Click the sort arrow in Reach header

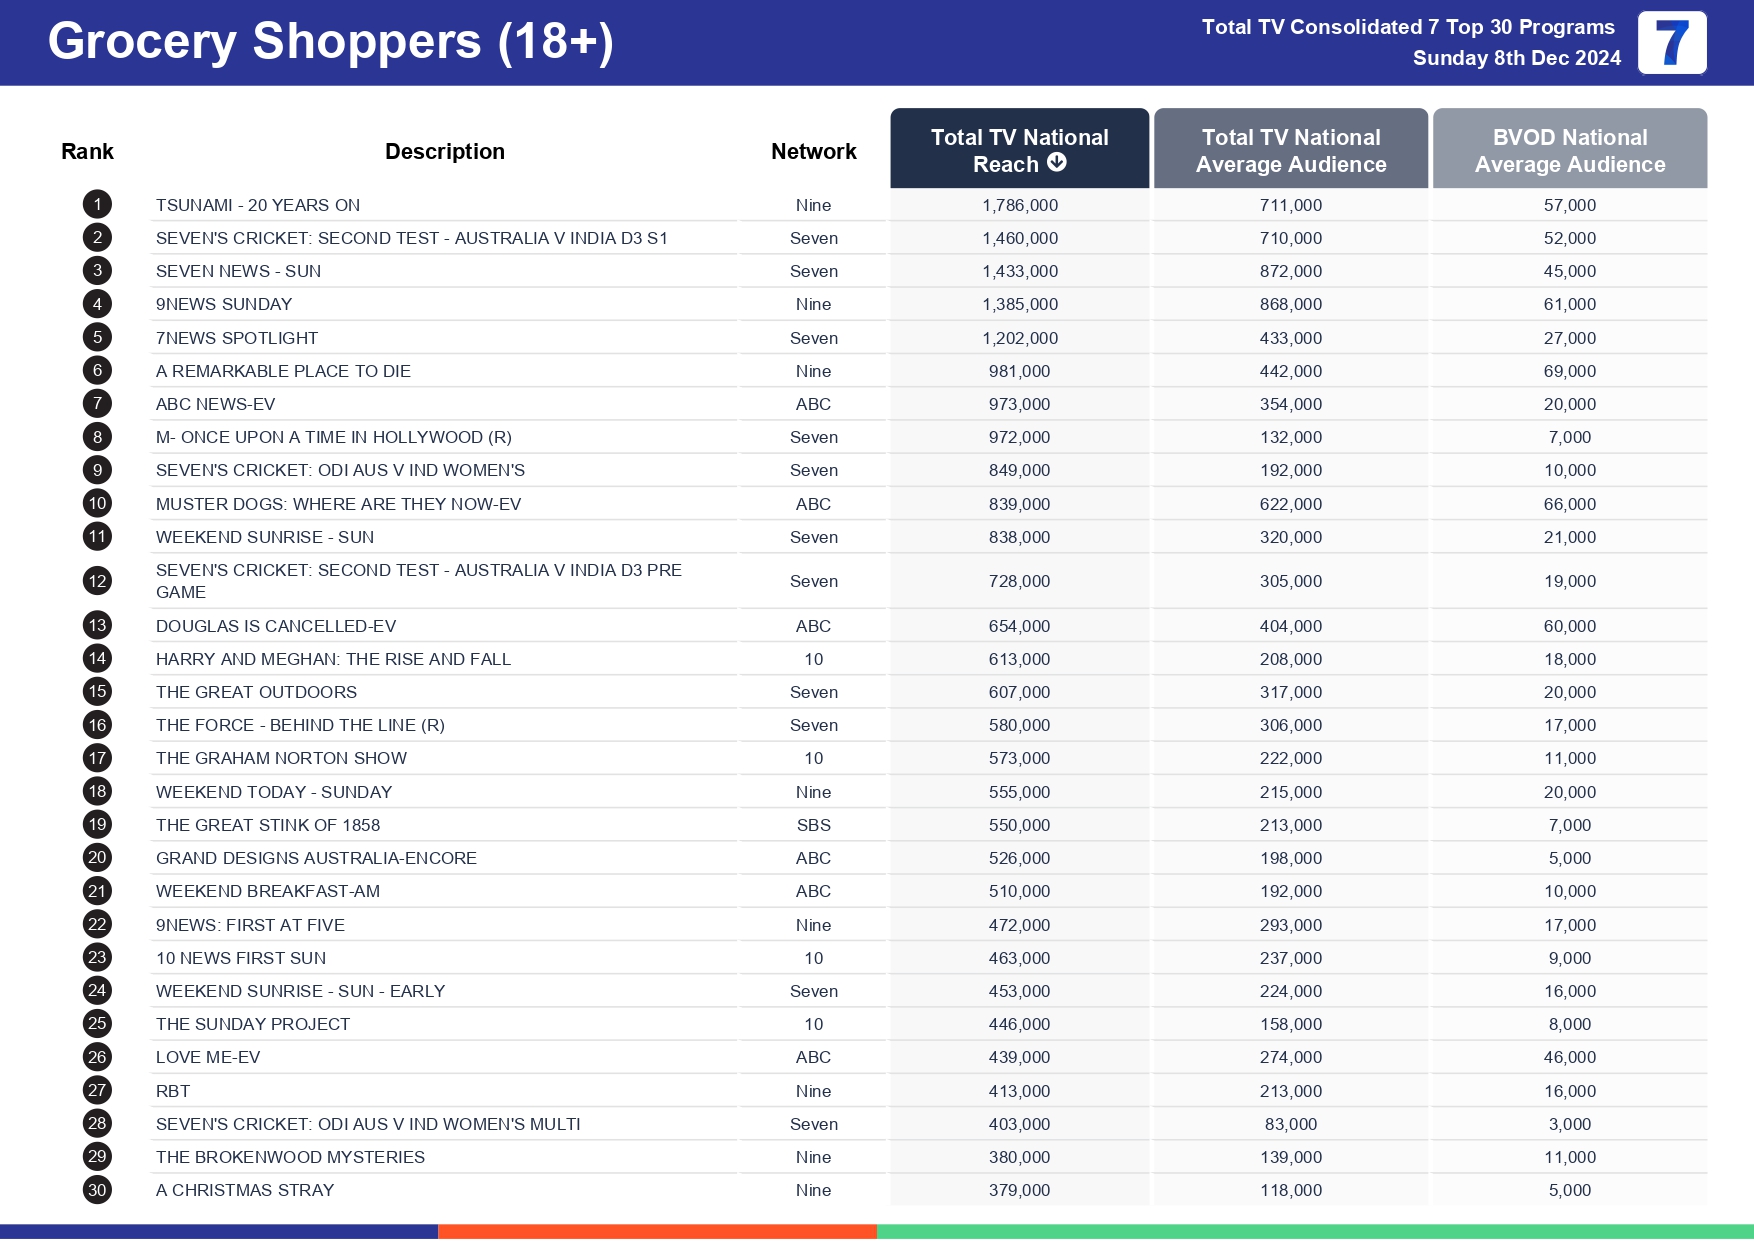click(x=1057, y=163)
